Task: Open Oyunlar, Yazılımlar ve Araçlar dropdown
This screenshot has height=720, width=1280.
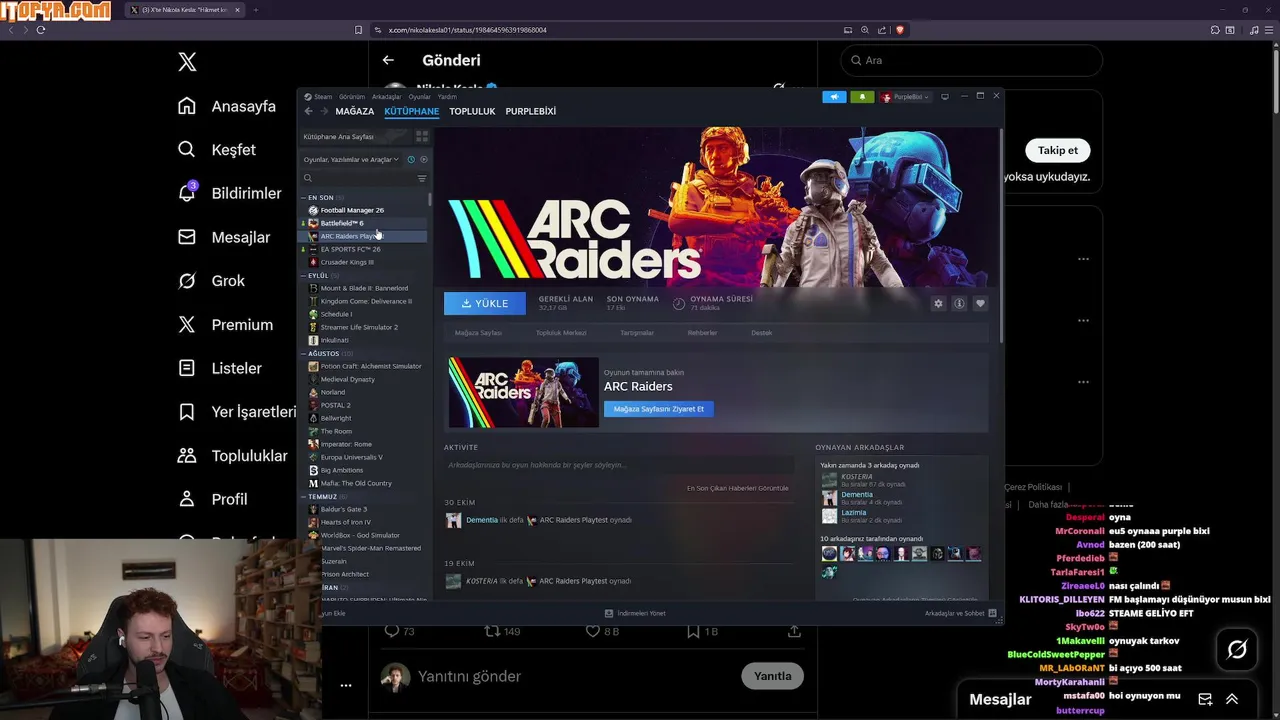Action: tap(351, 159)
